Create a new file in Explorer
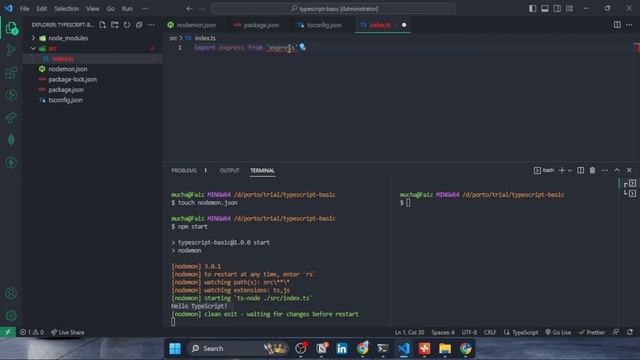 (x=102, y=25)
